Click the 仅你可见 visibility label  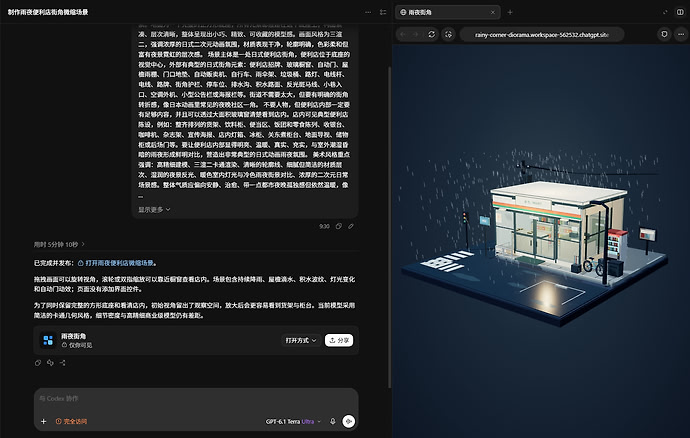77,345
